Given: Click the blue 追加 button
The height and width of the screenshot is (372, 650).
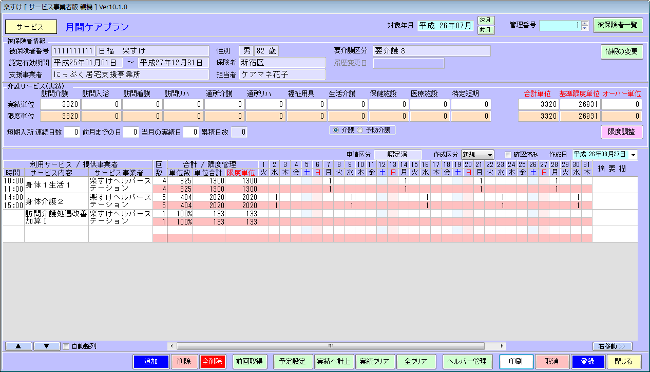Looking at the screenshot, I should pos(151,361).
